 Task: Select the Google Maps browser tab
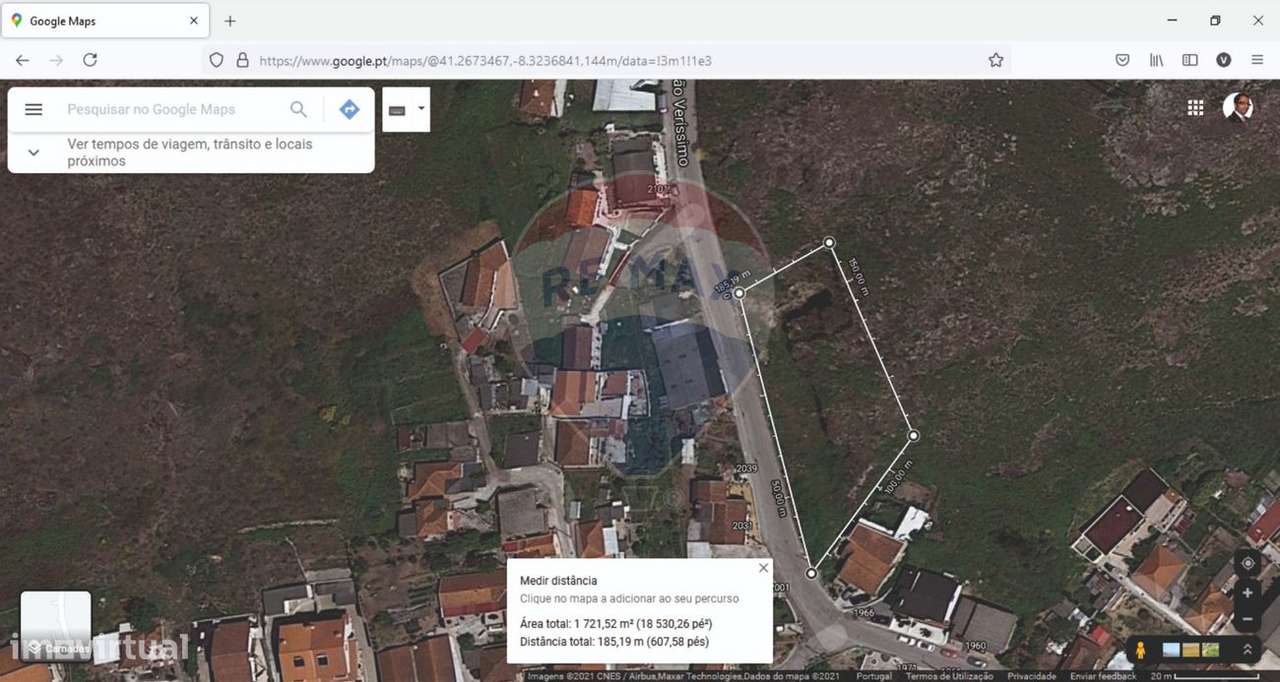point(105,21)
